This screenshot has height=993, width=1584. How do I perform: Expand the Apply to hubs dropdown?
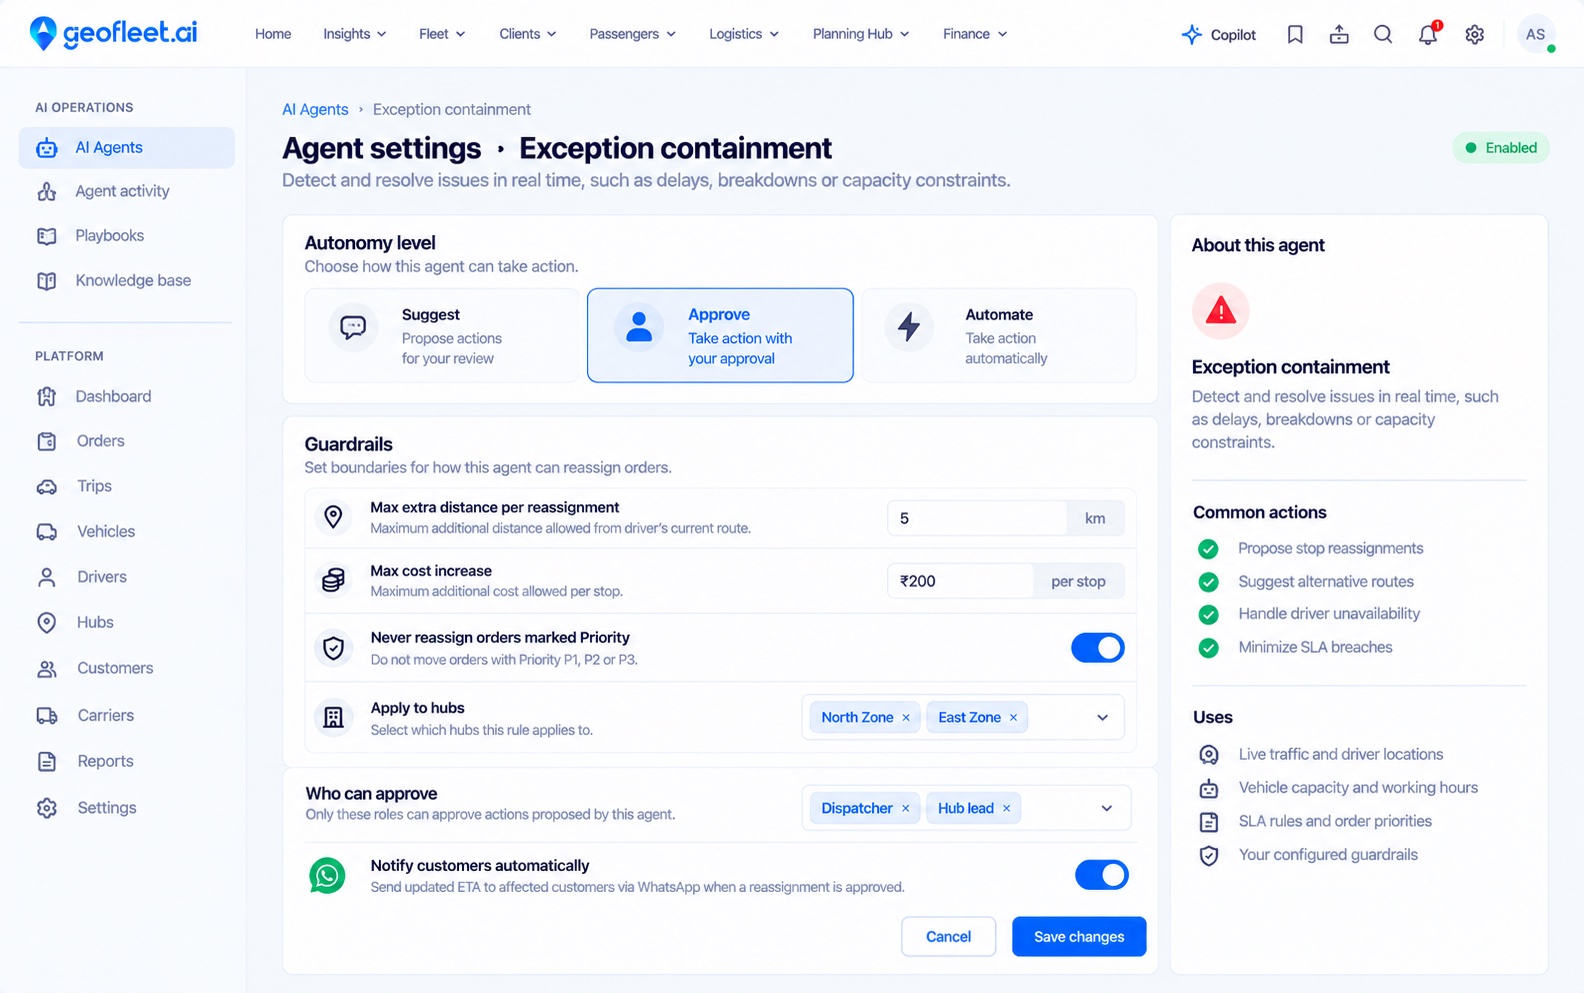(x=1103, y=718)
